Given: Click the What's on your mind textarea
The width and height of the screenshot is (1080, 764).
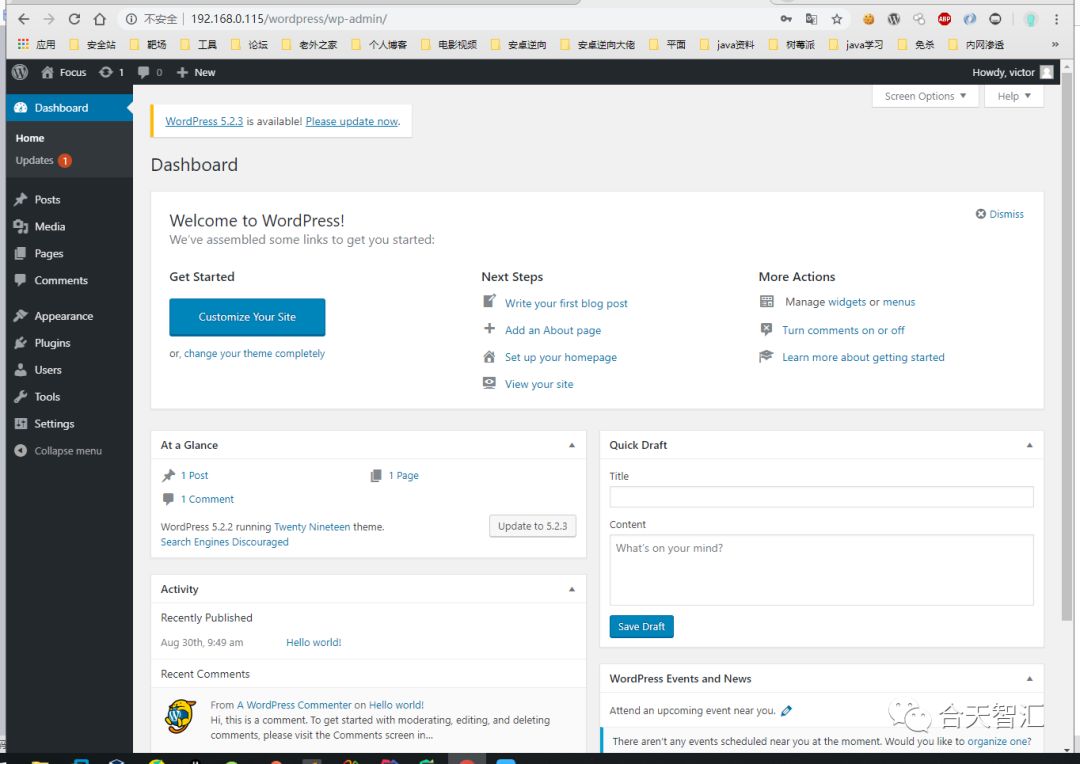Looking at the screenshot, I should [821, 570].
